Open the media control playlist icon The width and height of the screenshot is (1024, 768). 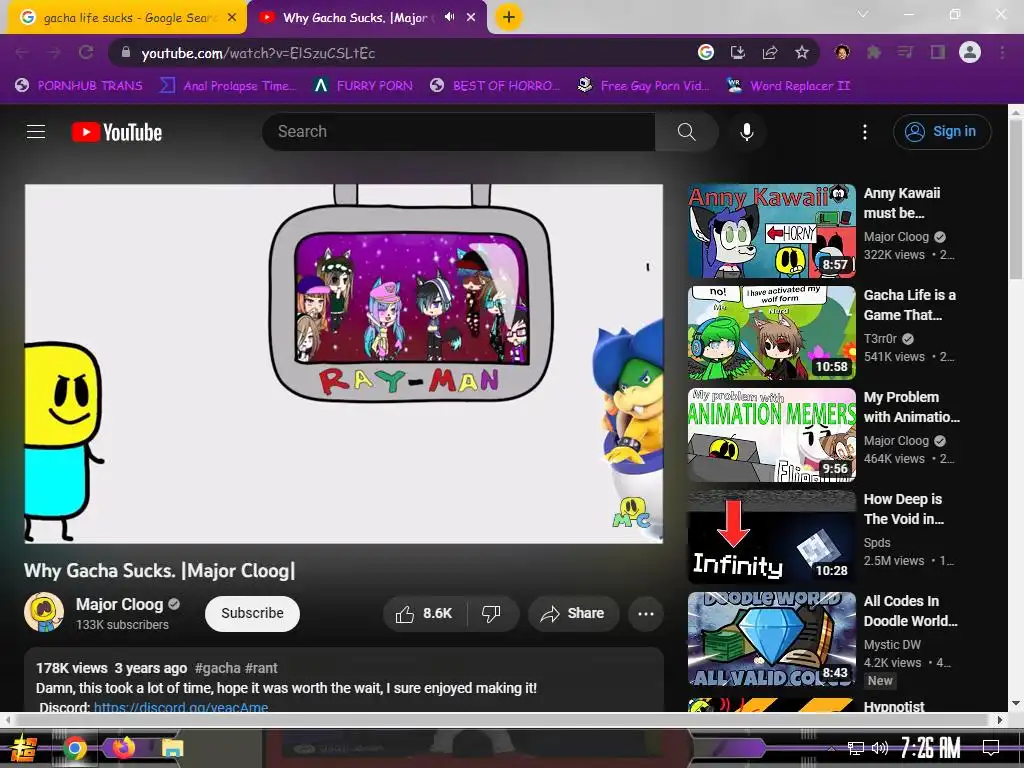pos(905,52)
